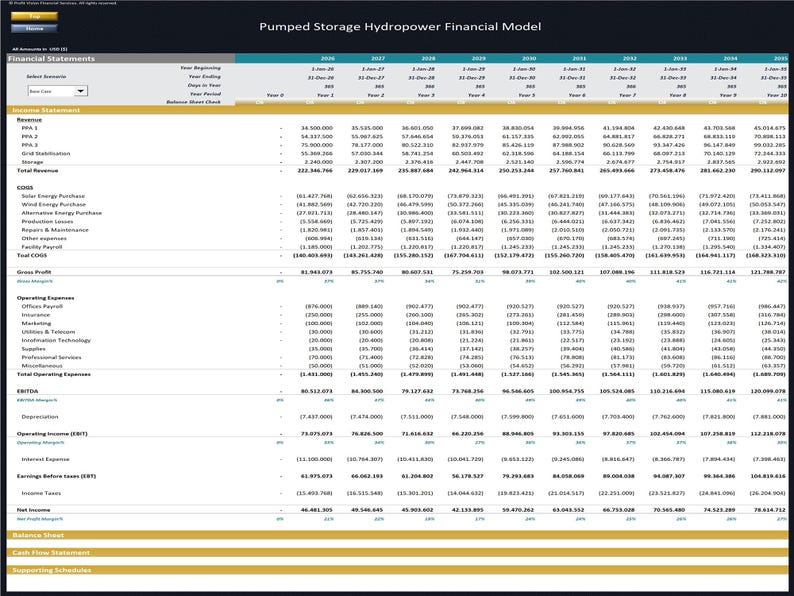Viewport: 794px width, 596px height.
Task: Select Interest Expense value (11.100.000)
Action: (314, 459)
